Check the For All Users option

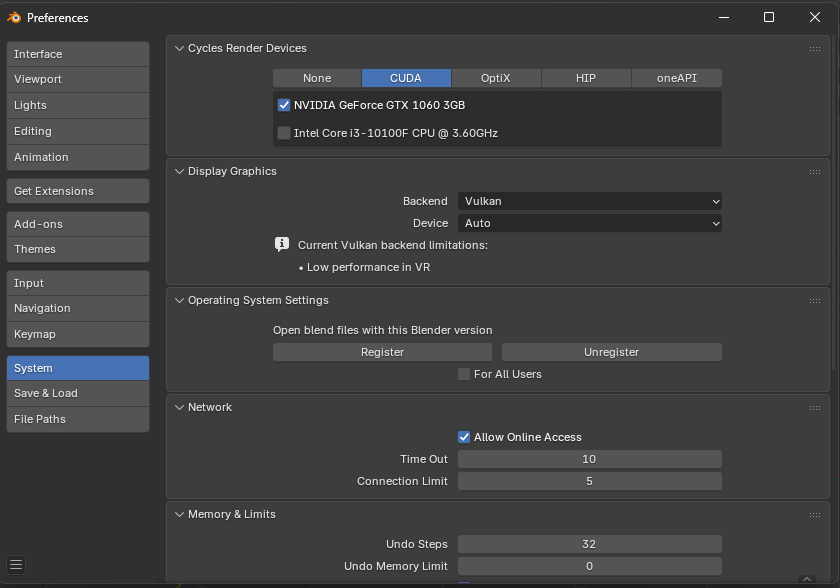click(x=464, y=374)
